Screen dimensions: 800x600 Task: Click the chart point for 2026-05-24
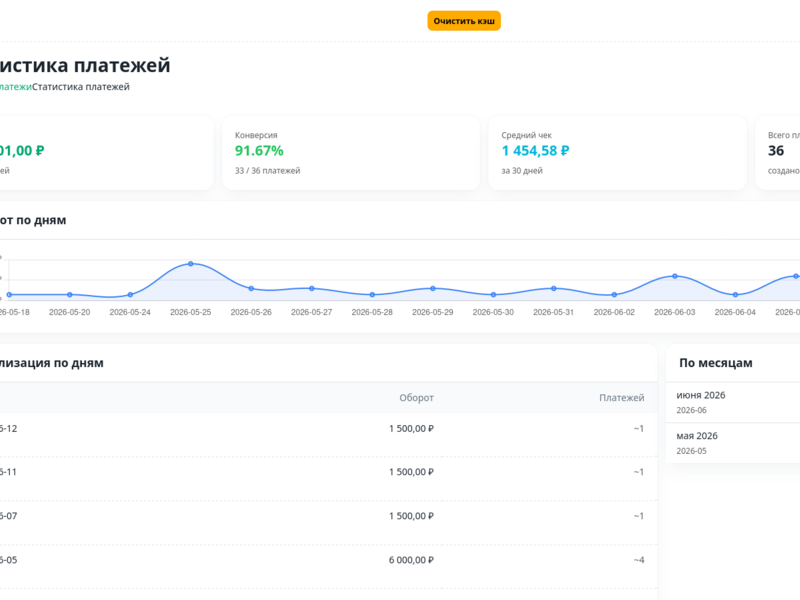coord(130,294)
